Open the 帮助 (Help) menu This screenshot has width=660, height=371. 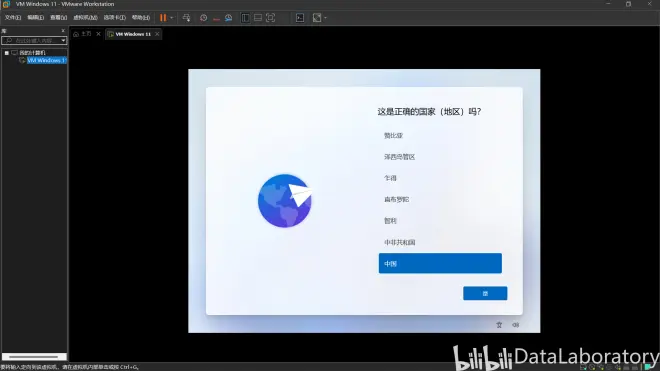141,18
